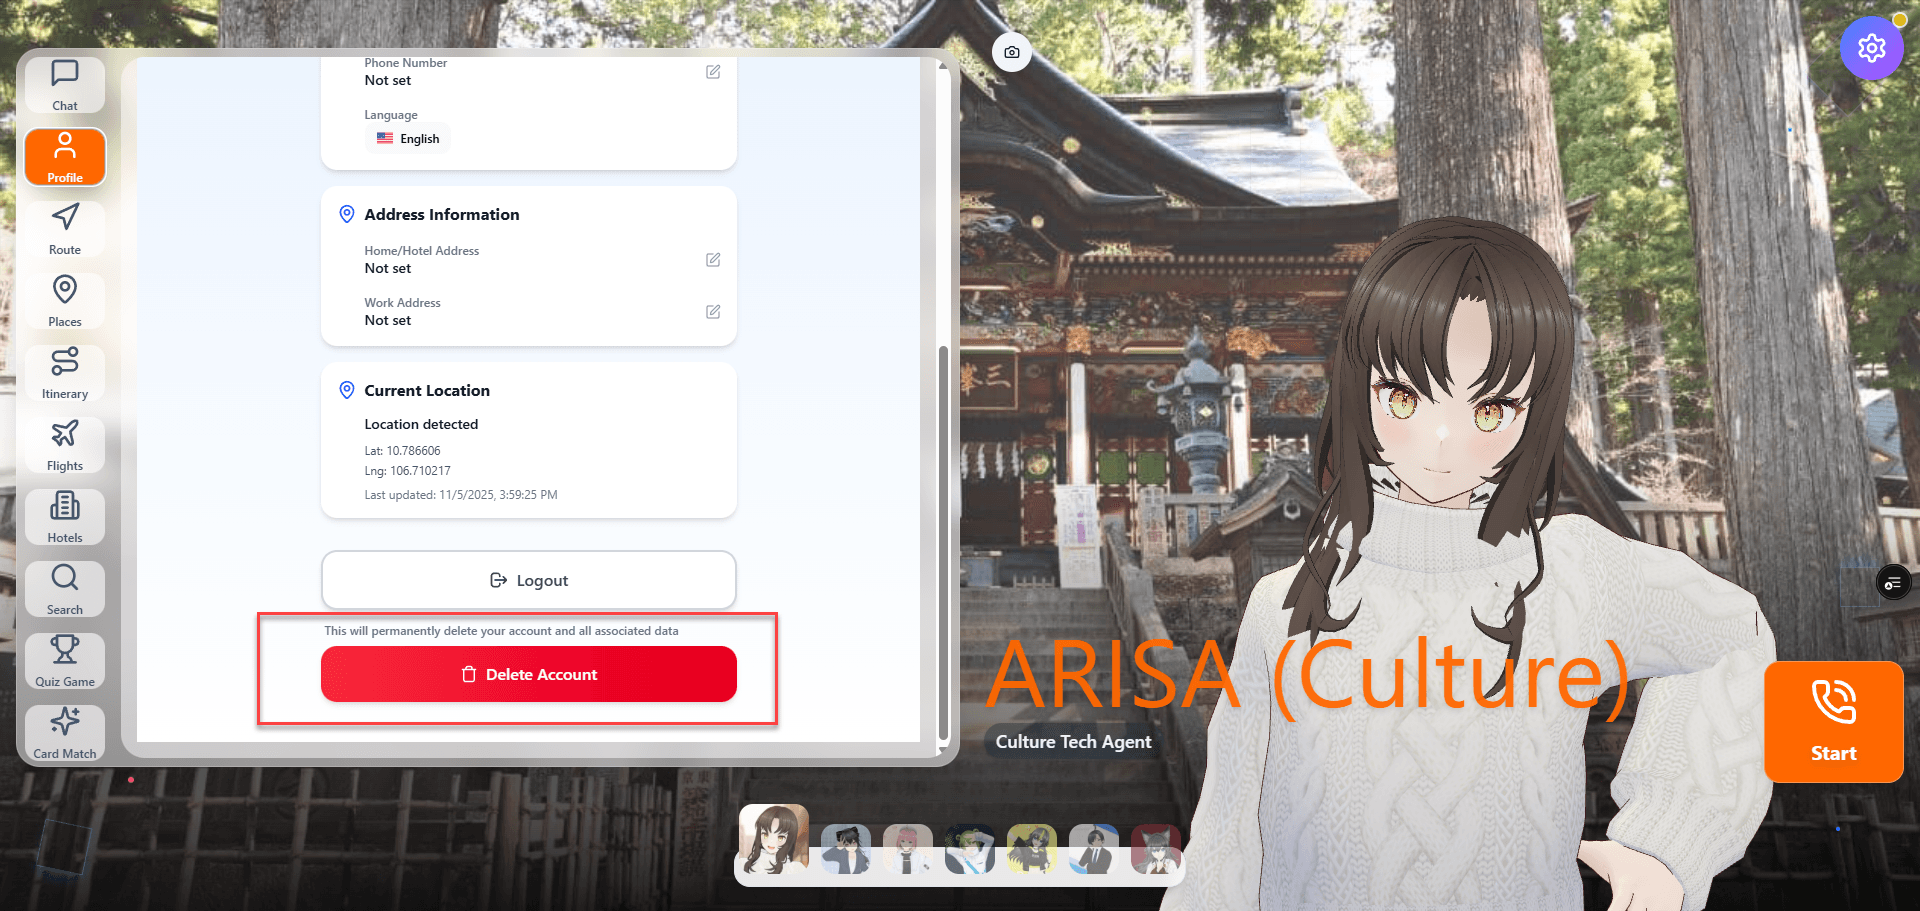
Task: Edit the Phone Number field
Action: point(713,72)
